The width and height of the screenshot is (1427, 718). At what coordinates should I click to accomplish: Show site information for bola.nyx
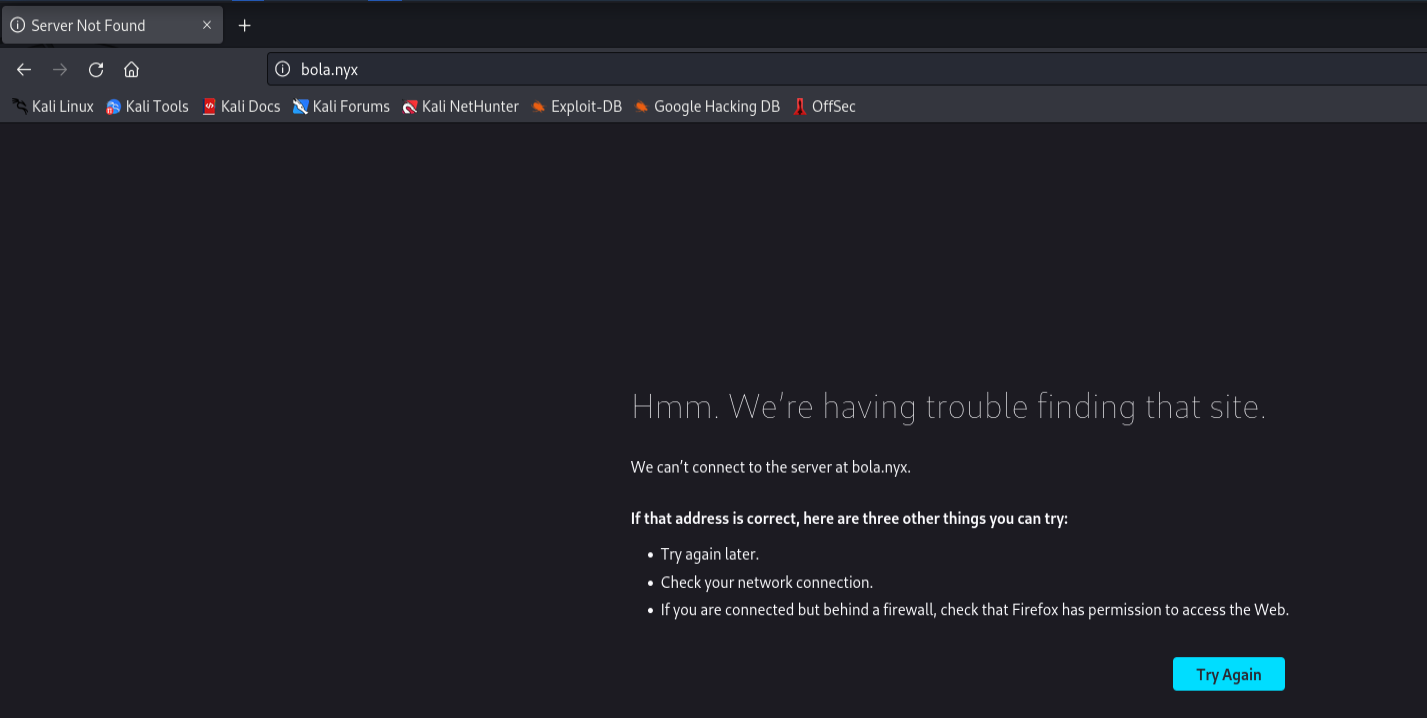click(283, 69)
